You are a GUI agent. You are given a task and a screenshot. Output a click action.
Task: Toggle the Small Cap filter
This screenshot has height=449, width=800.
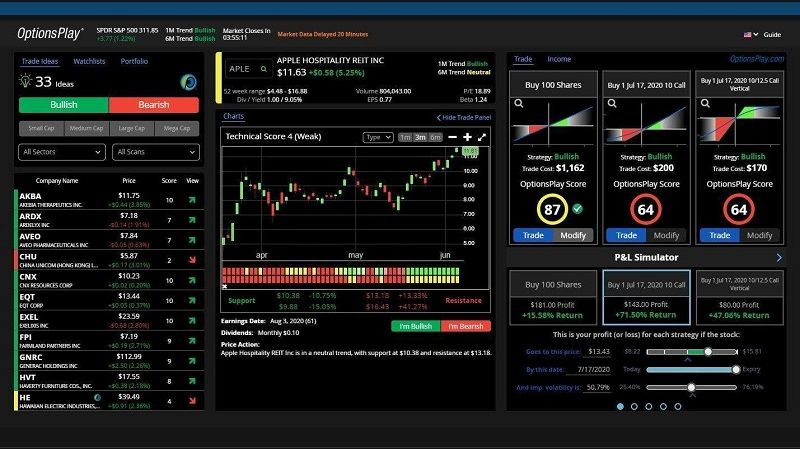41,129
